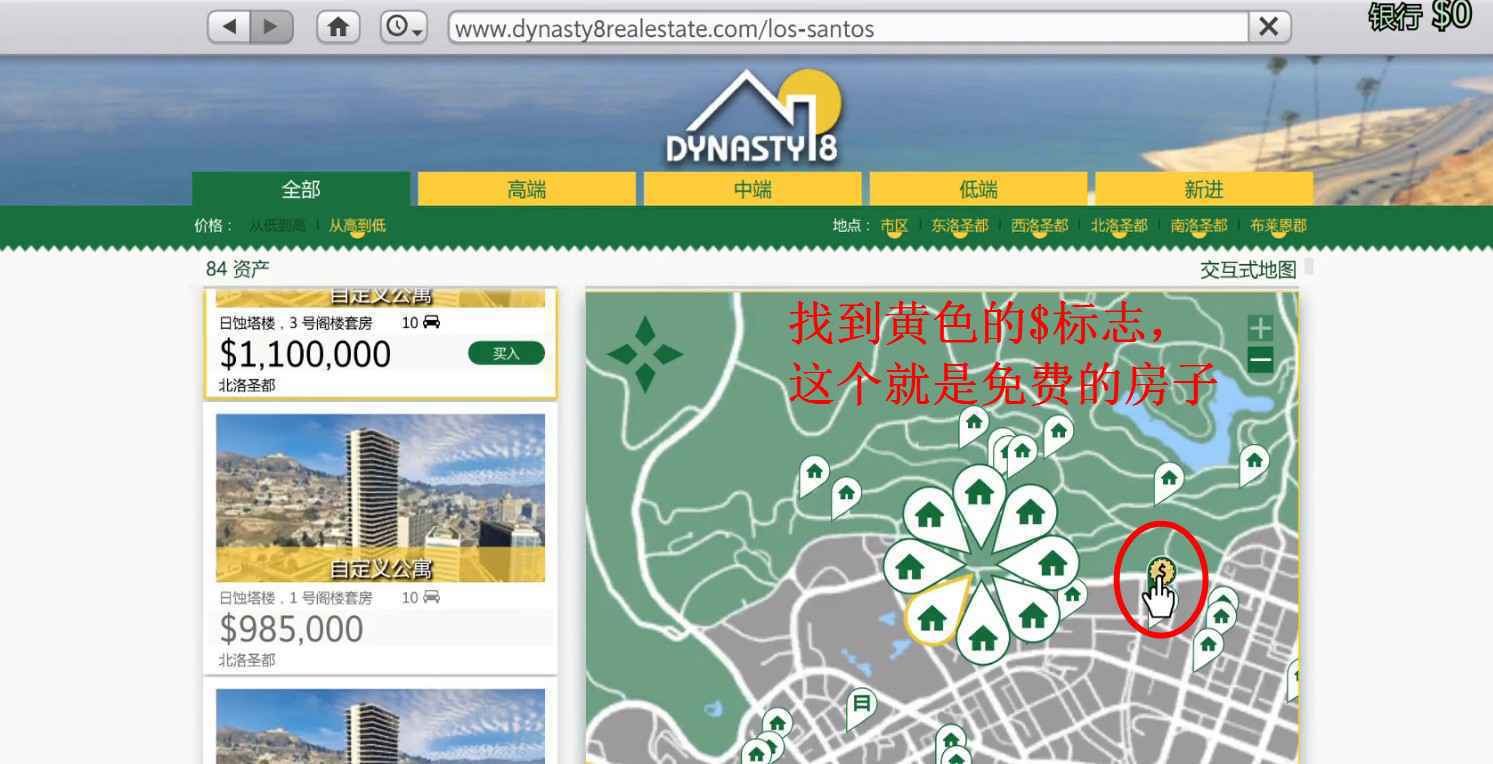Switch to the 高端 tab
The image size is (1493, 764).
527,189
